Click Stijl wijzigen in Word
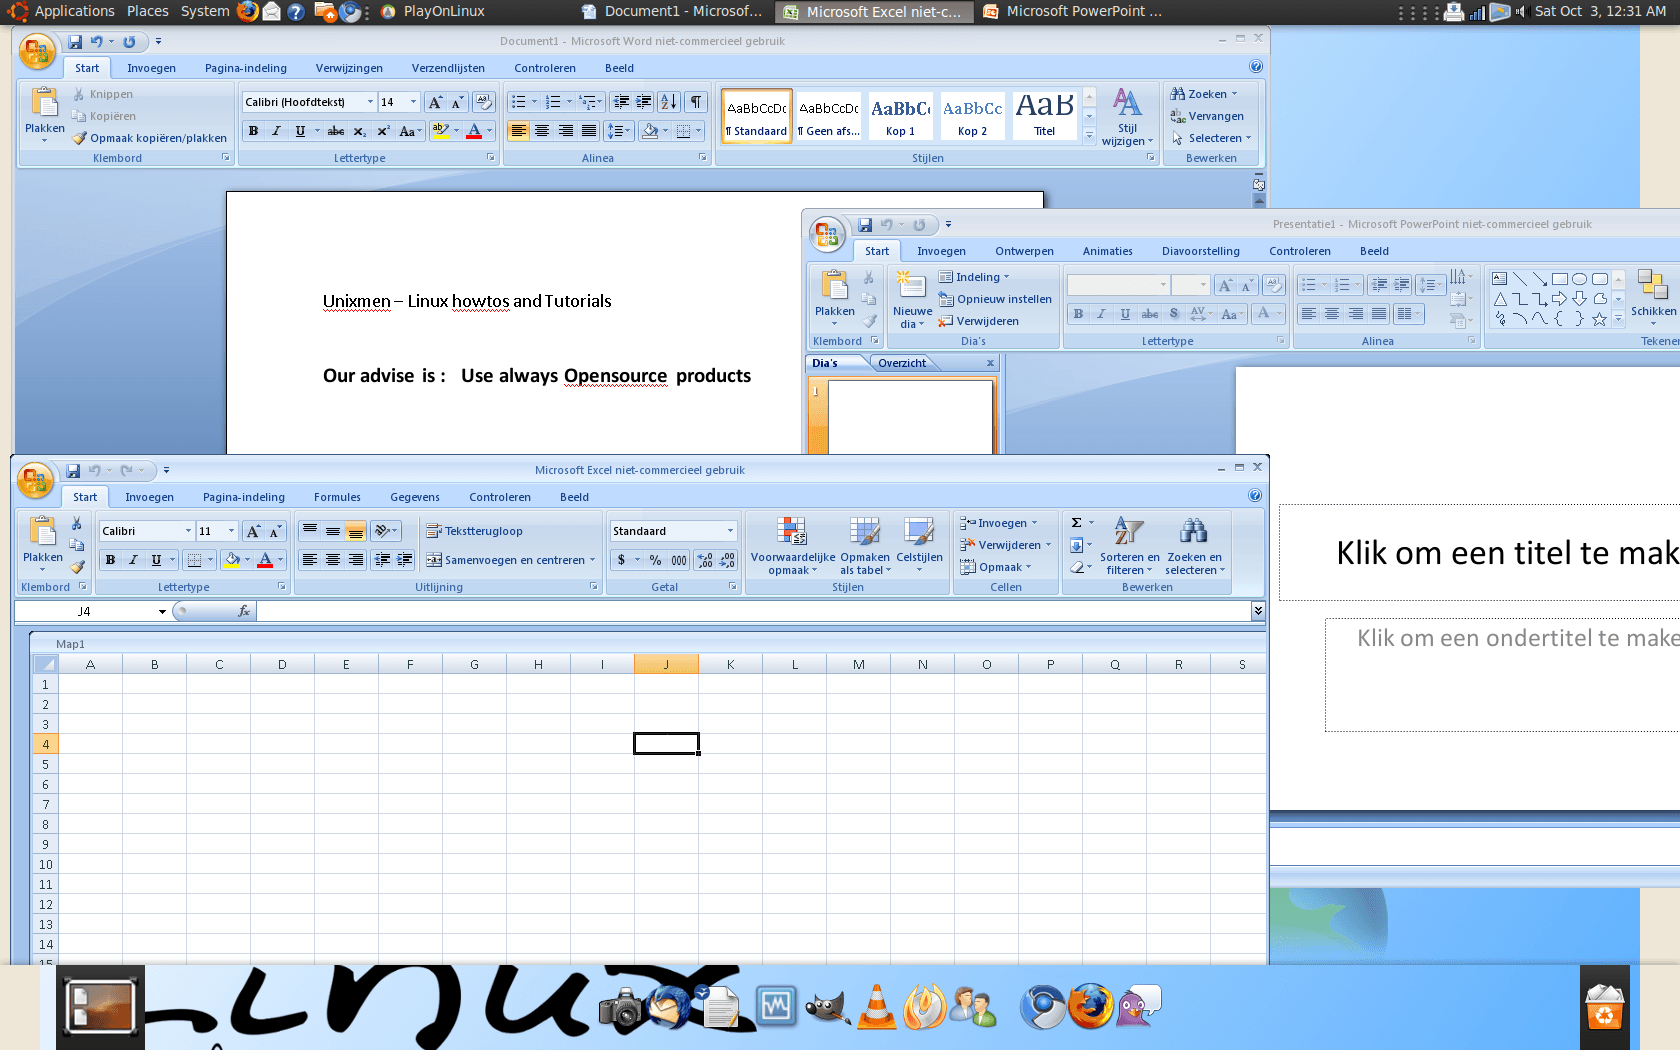 tap(1127, 117)
